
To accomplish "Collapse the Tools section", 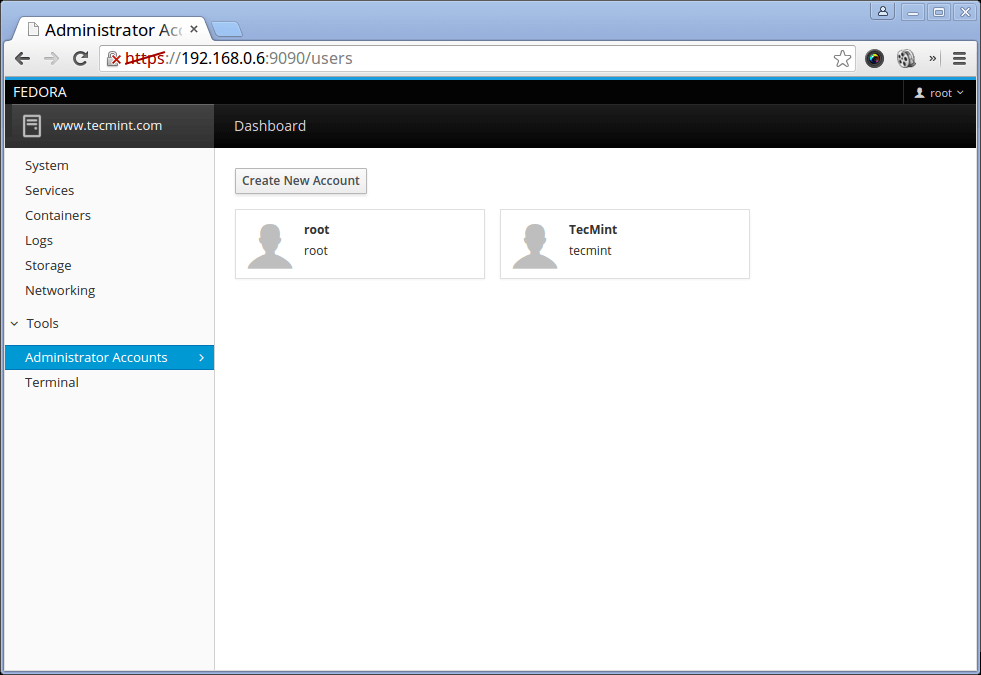I will point(15,324).
